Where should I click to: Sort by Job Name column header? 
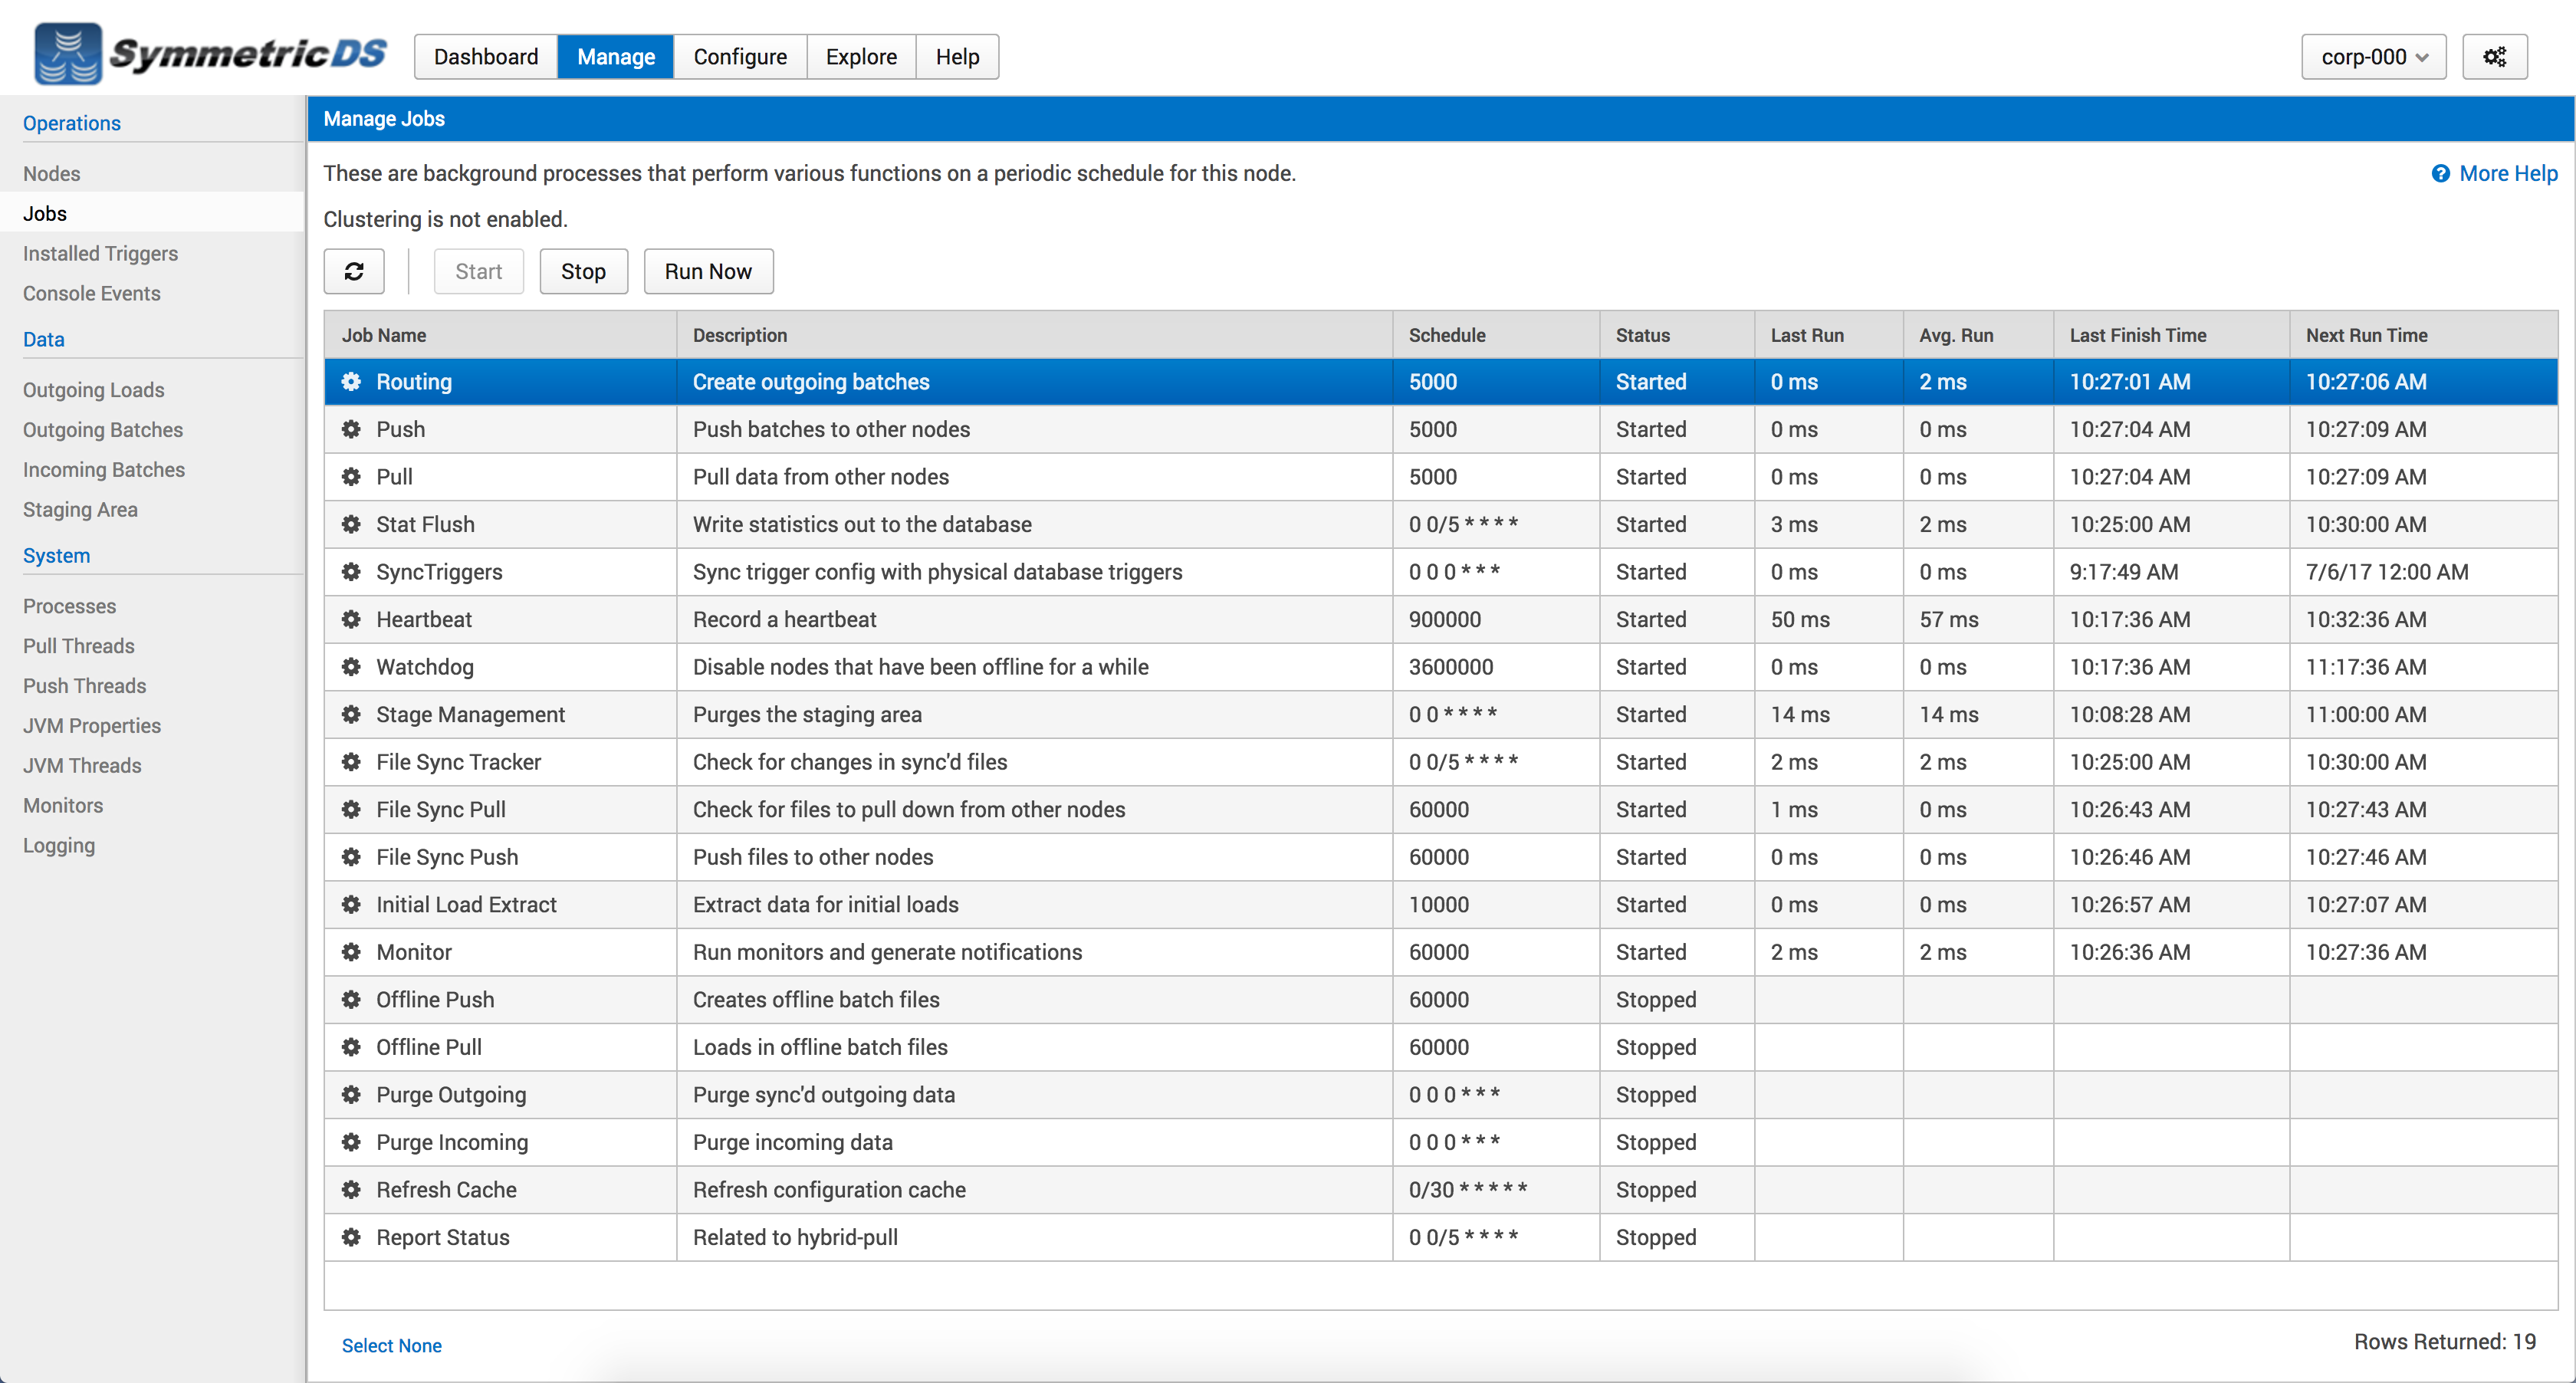[500, 335]
